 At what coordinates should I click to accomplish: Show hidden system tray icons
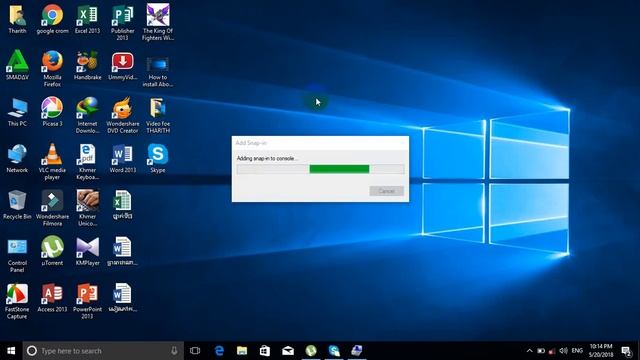coord(529,351)
